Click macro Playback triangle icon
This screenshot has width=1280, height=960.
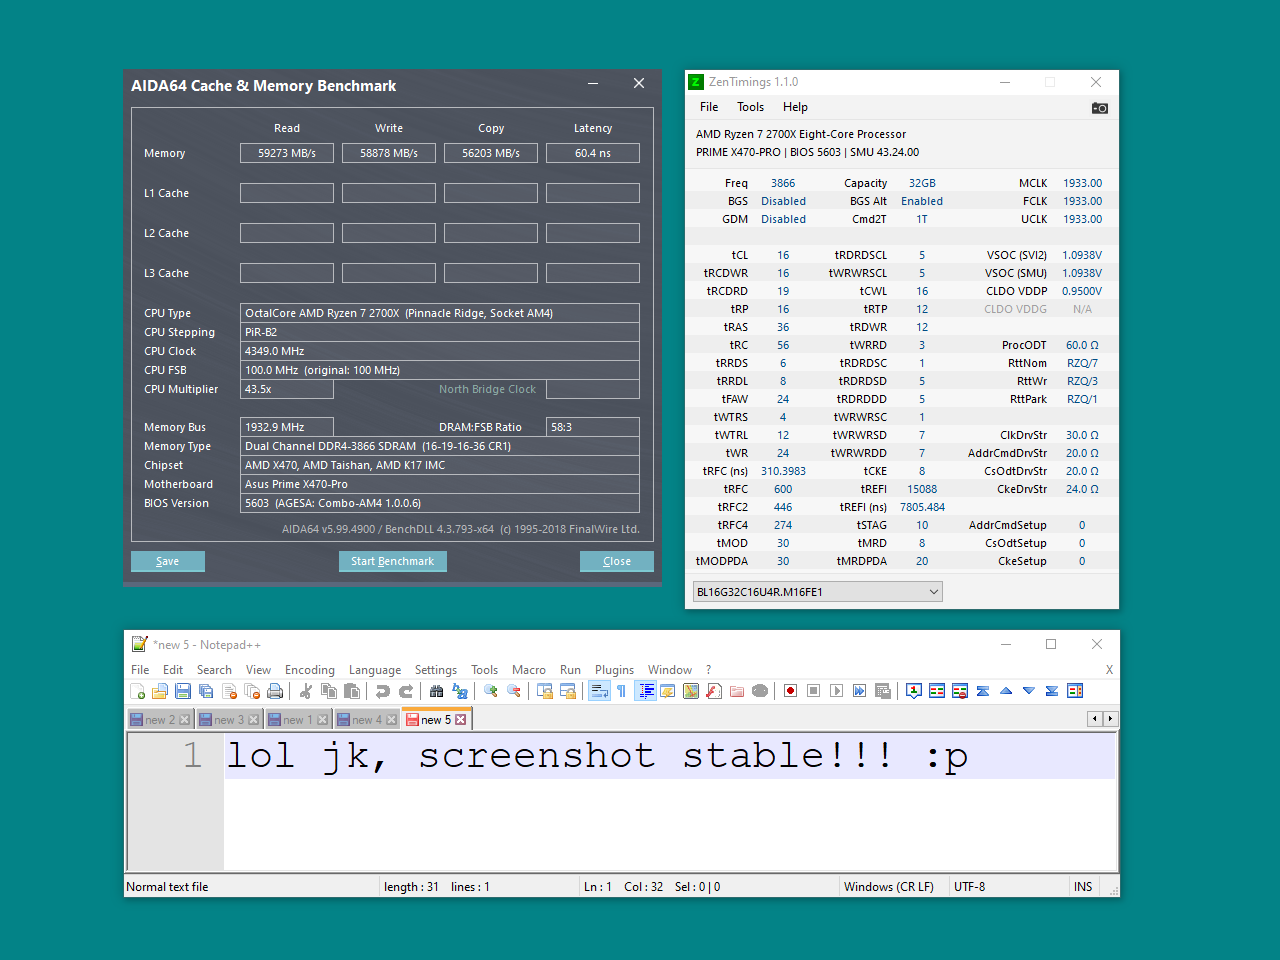[x=836, y=691]
